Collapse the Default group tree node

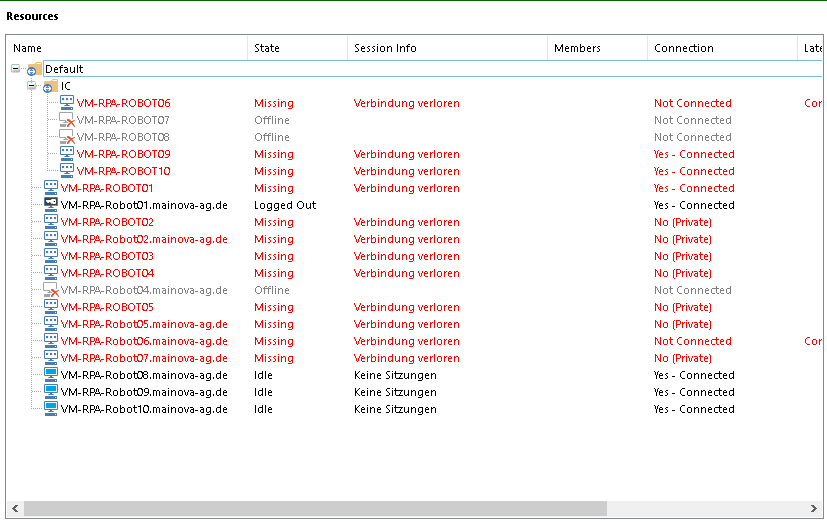16,69
